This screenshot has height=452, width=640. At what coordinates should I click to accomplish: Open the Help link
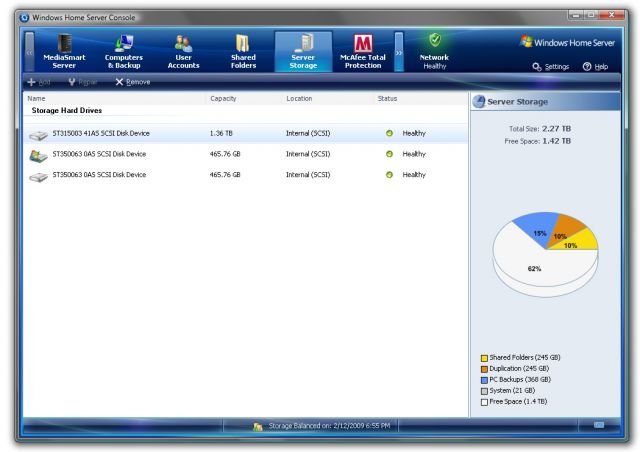(x=594, y=66)
